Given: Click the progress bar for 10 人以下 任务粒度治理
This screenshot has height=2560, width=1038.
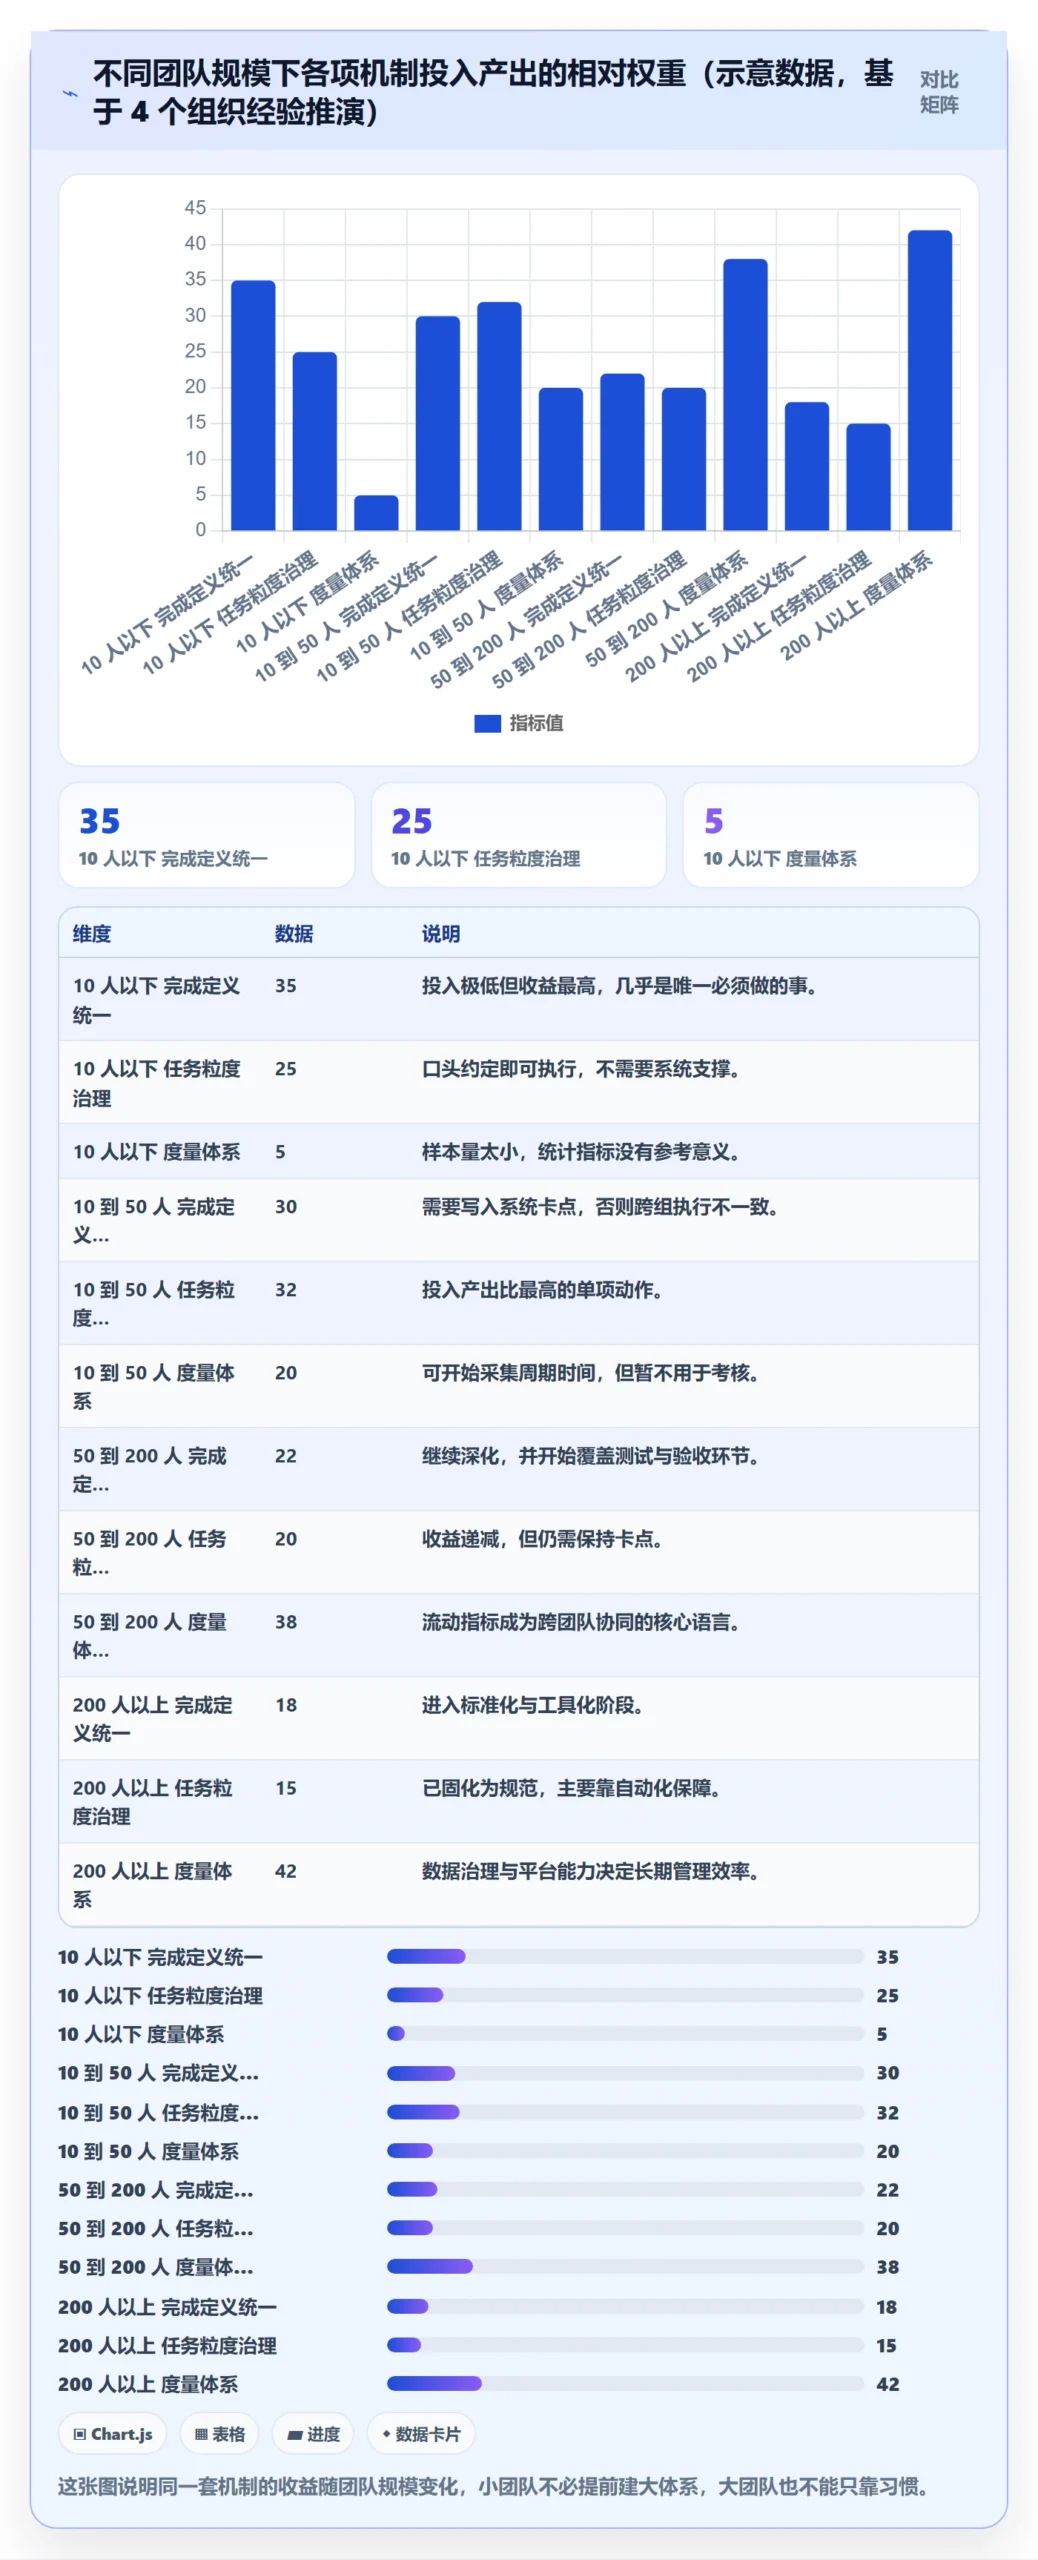Looking at the screenshot, I should point(625,1995).
